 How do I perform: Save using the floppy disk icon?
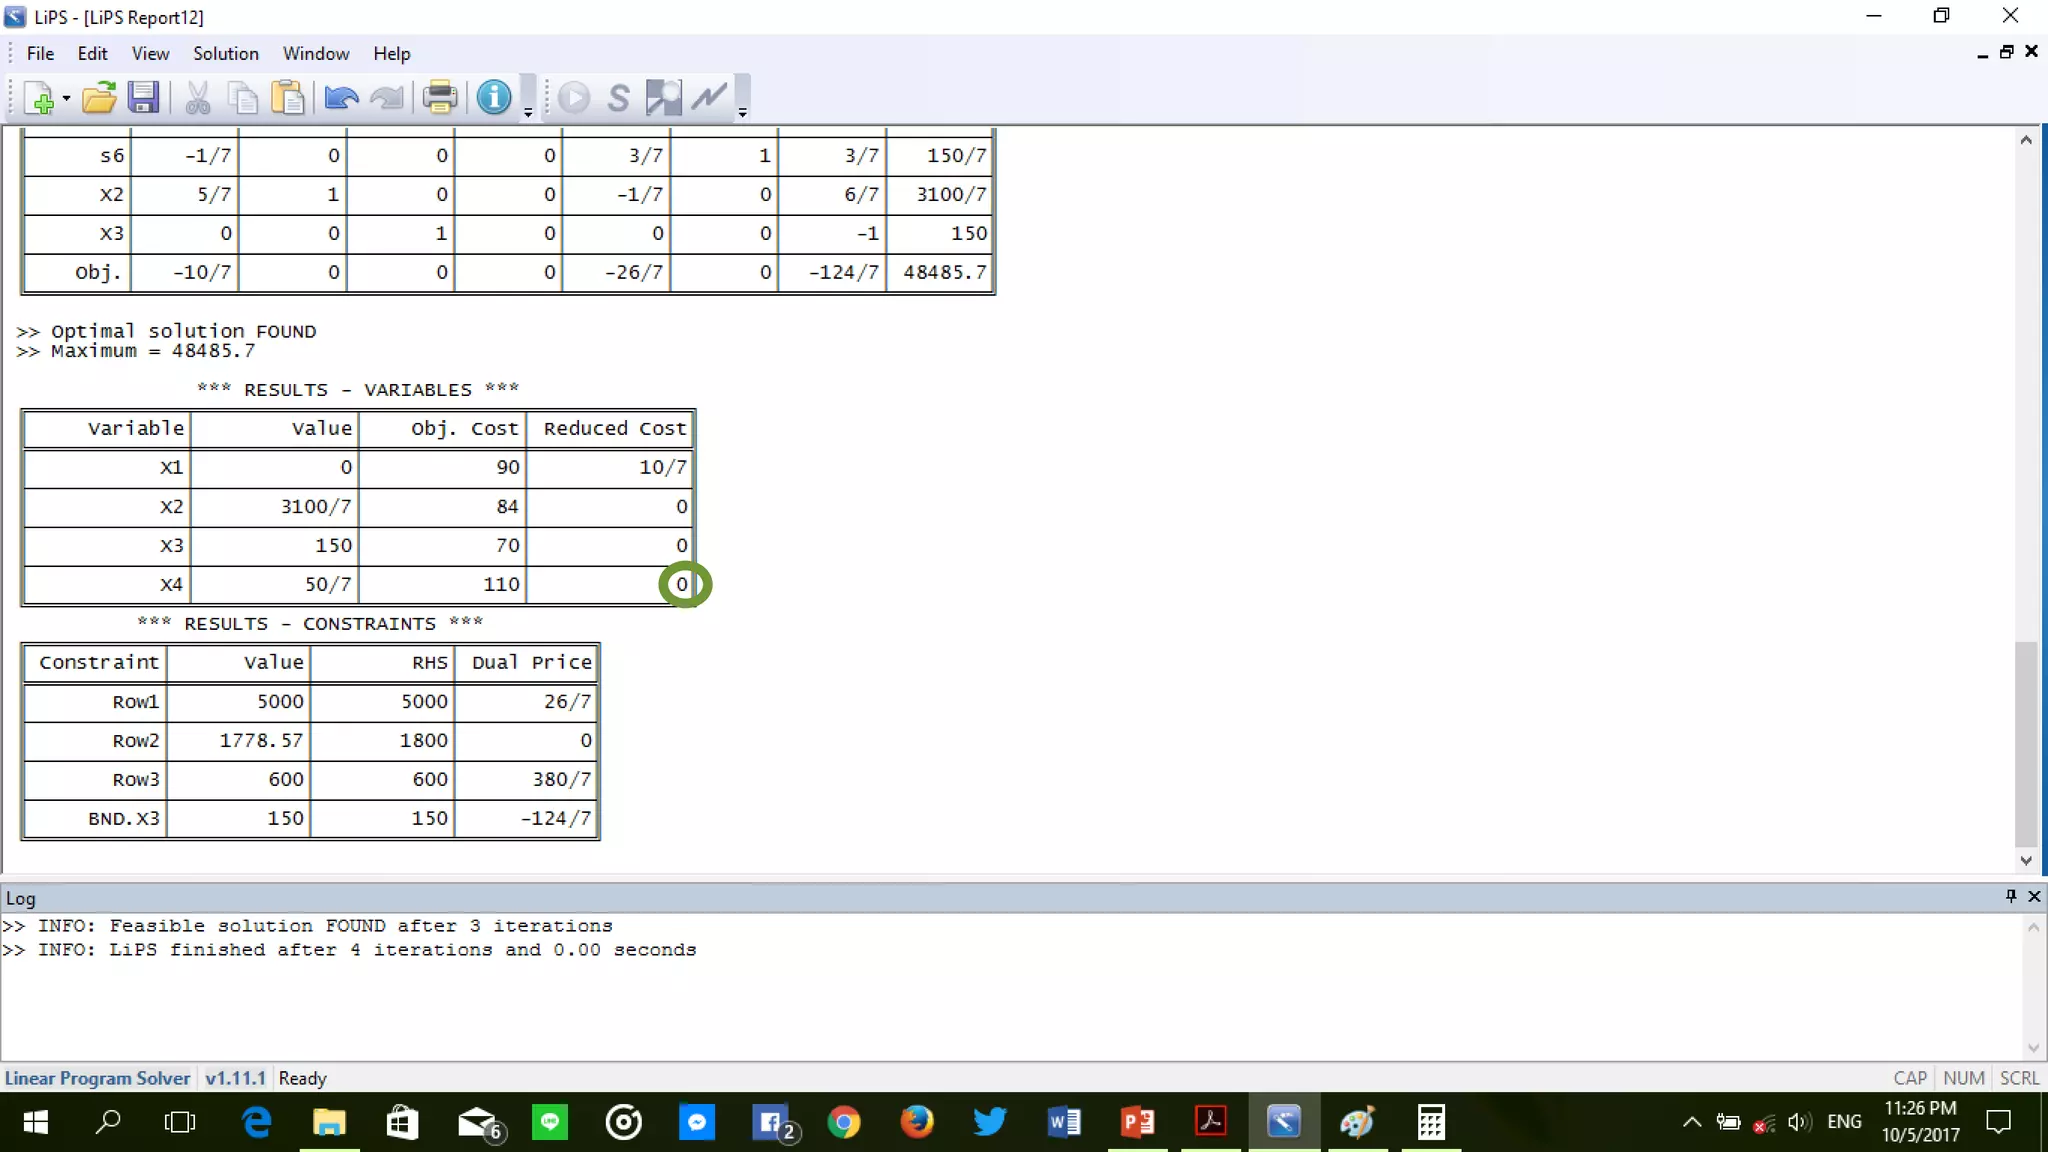pos(143,98)
